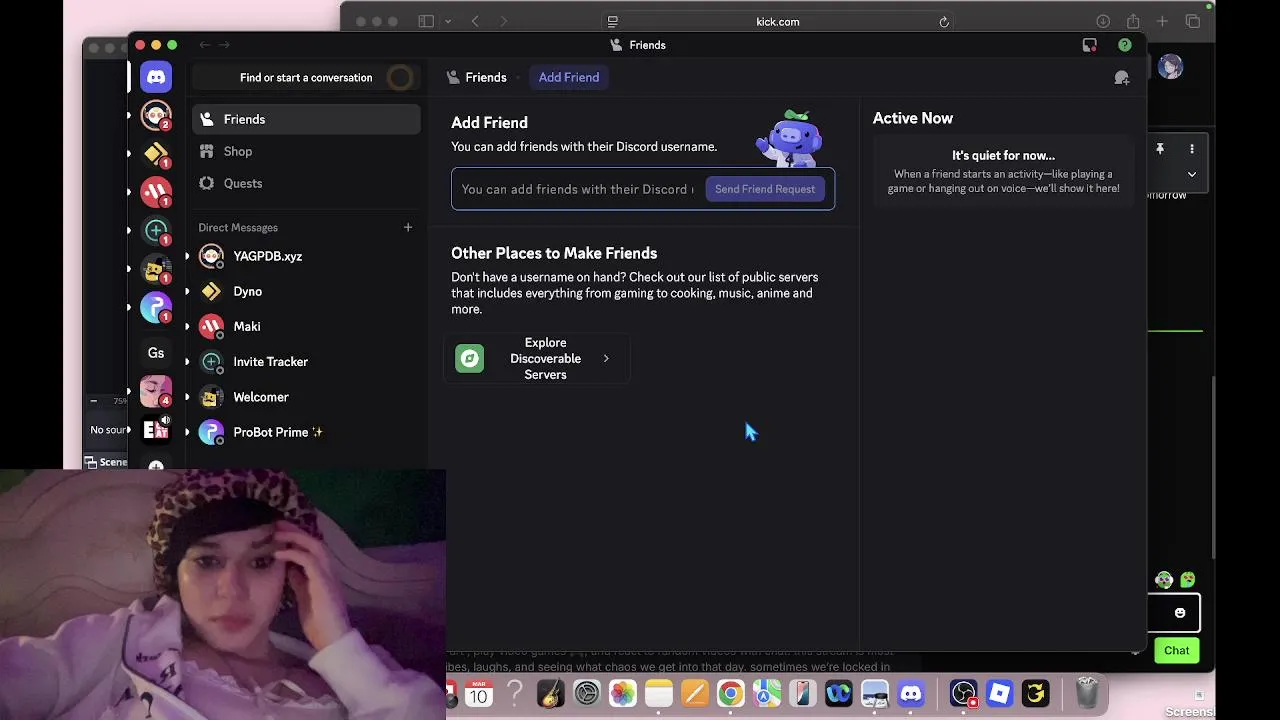Screen dimensions: 1280x720
Task: Open Safari sidebar dropdown chevron
Action: click(x=447, y=22)
